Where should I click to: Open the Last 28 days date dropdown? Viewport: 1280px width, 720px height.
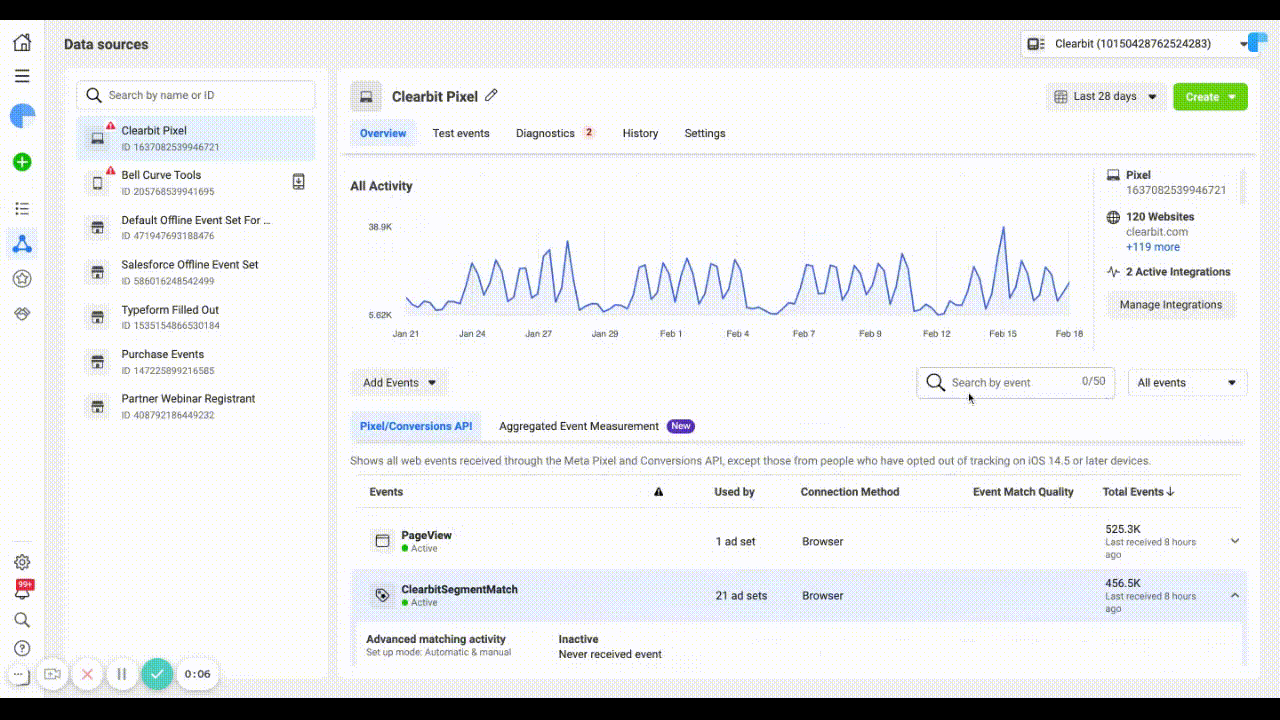tap(1107, 97)
